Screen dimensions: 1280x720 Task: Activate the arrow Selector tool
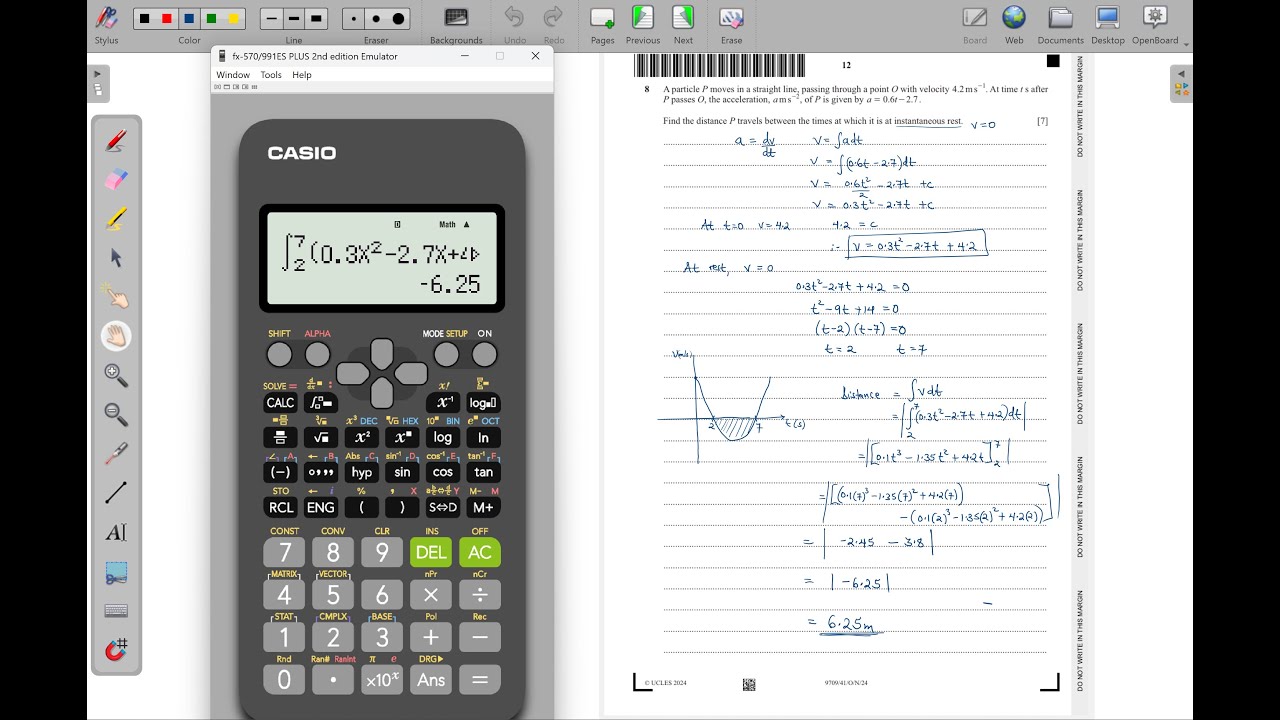[116, 258]
